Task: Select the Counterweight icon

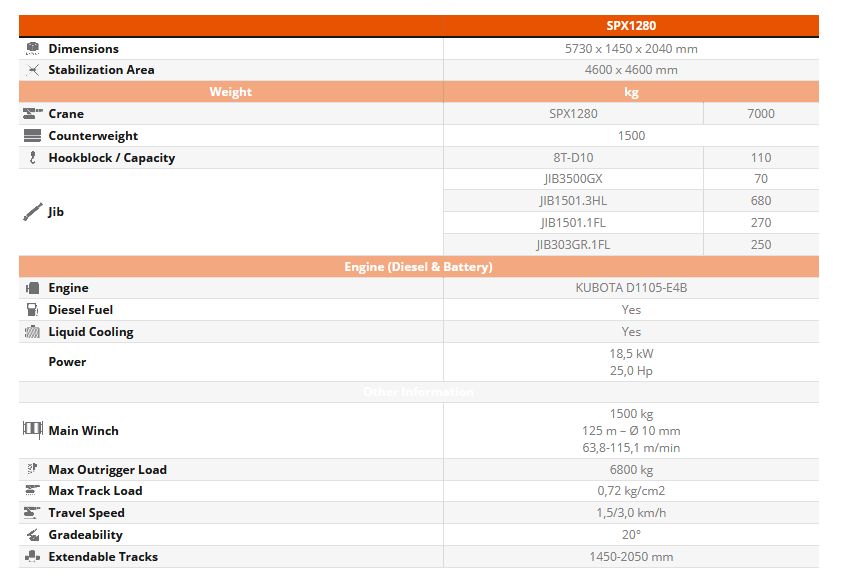Action: (32, 136)
